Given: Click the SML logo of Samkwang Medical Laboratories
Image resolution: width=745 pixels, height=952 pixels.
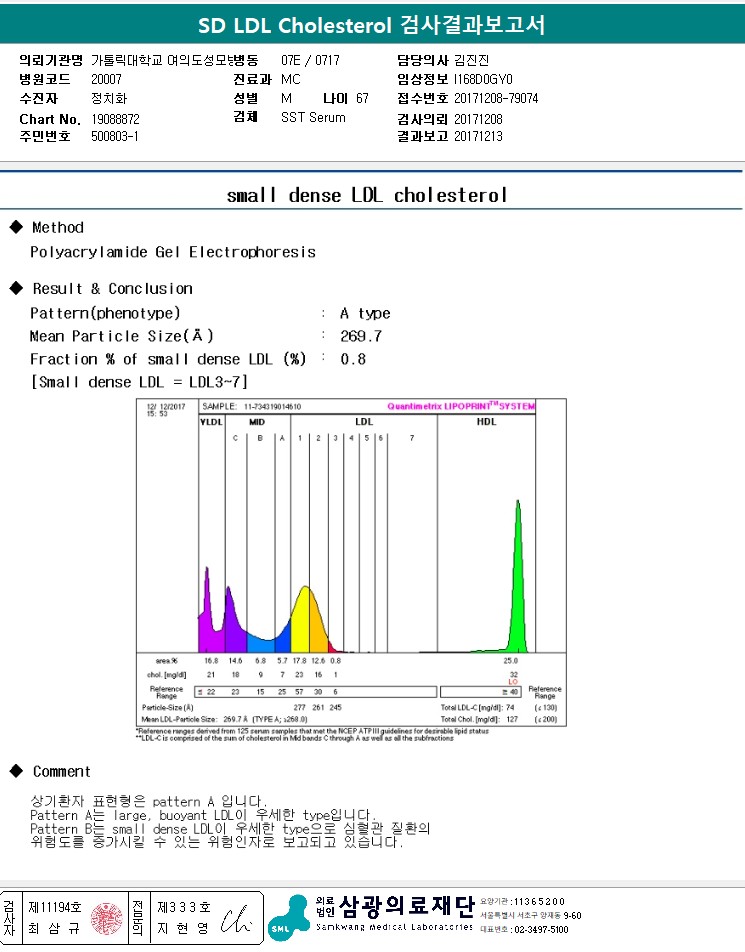Looking at the screenshot, I should pos(289,917).
